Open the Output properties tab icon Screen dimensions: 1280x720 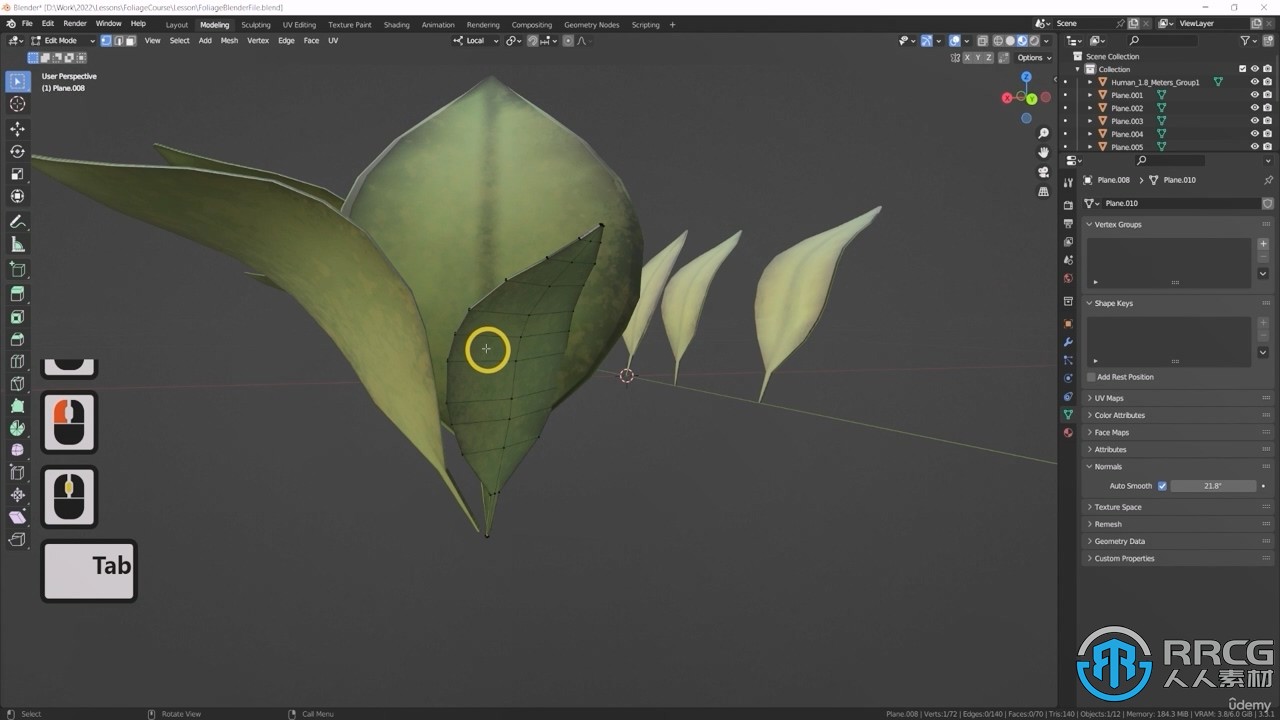pyautogui.click(x=1068, y=223)
